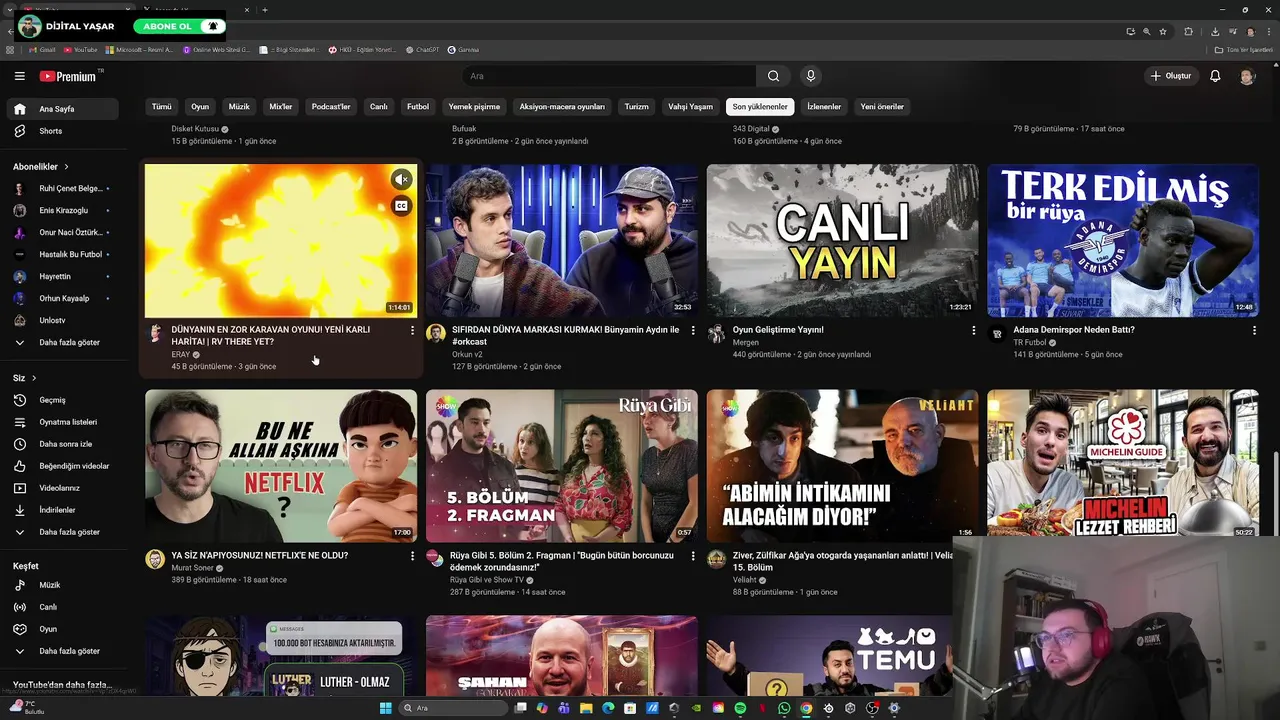Screen dimensions: 1280x720
Task: Open WhatsApp from the taskbar
Action: pyautogui.click(x=784, y=708)
